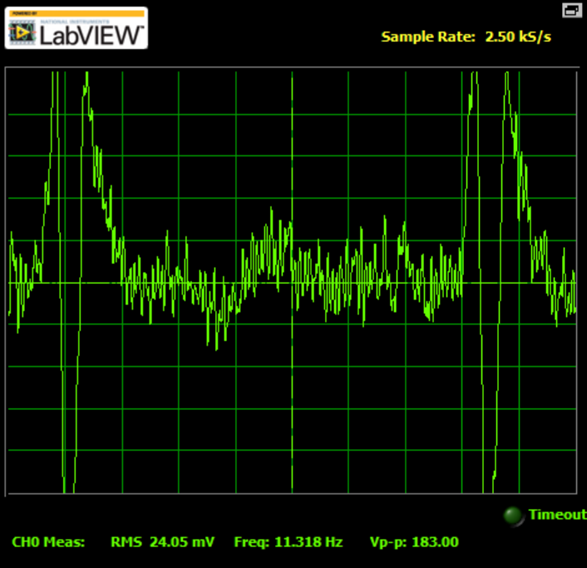Select the 11.318 Hz frequency value
587x568 pixels.
point(308,542)
